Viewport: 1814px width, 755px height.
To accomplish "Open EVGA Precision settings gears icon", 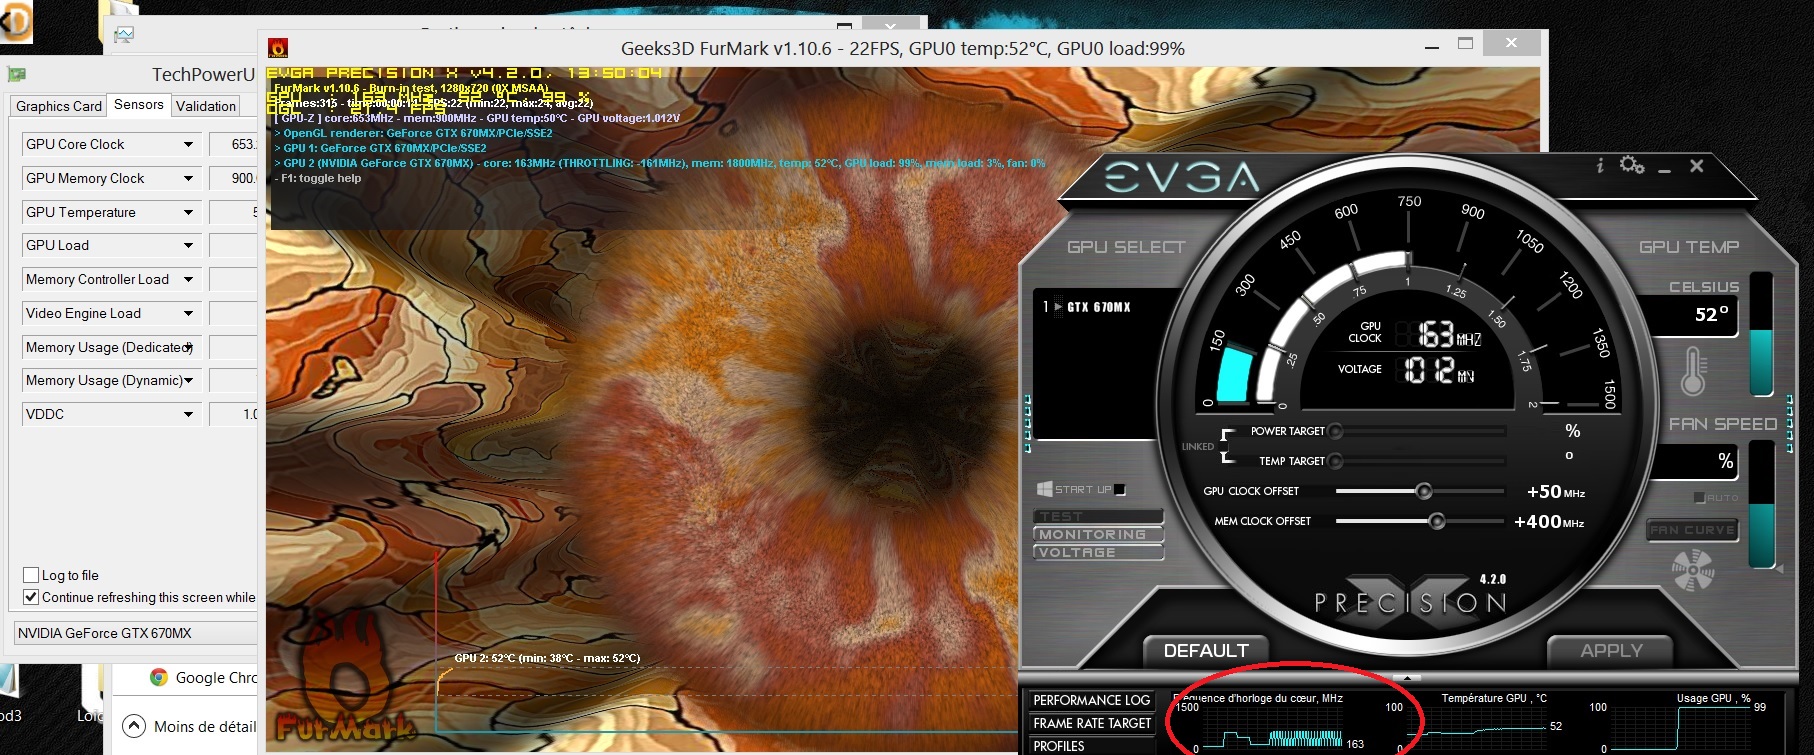I will [1632, 165].
